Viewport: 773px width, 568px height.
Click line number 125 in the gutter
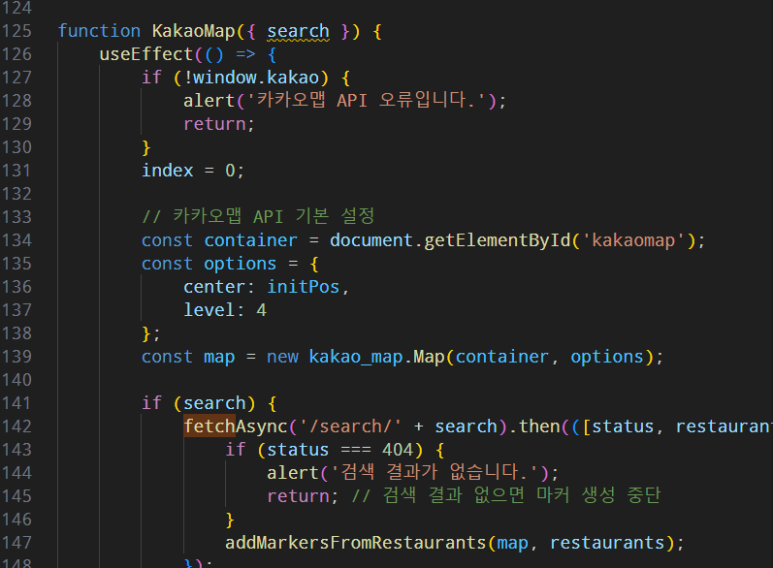click(x=17, y=31)
